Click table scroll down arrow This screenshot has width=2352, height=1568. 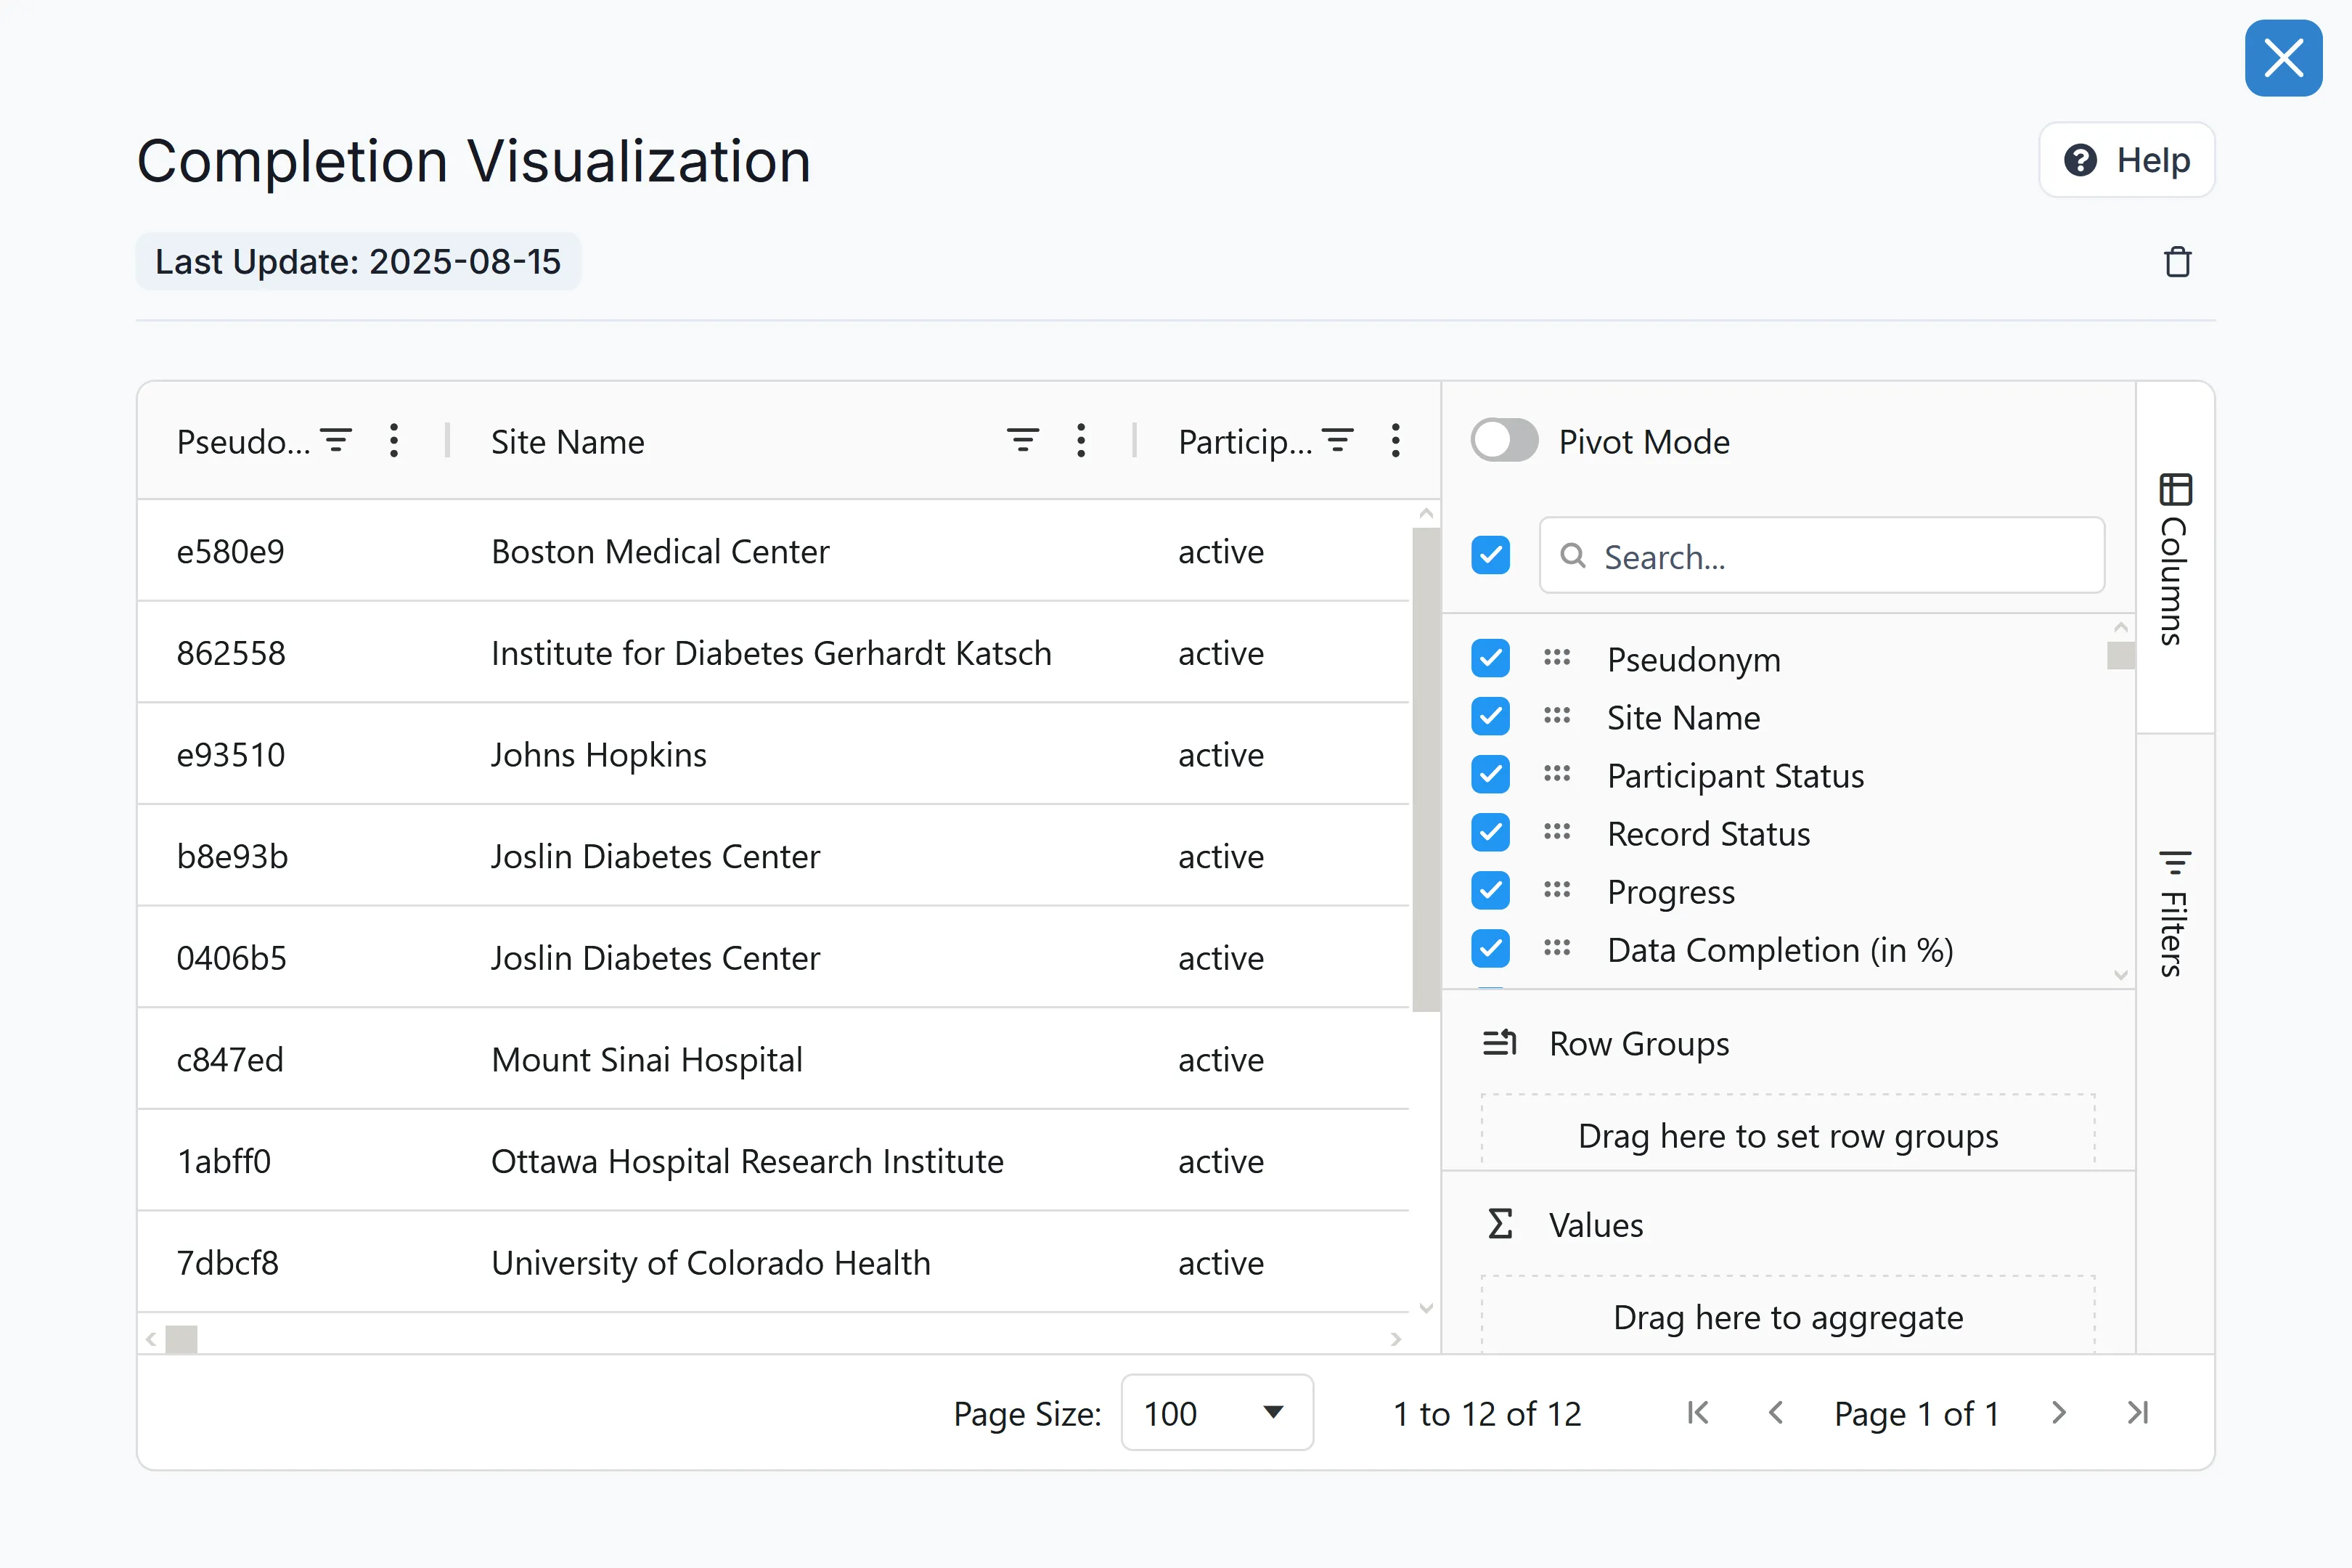tap(1426, 1308)
